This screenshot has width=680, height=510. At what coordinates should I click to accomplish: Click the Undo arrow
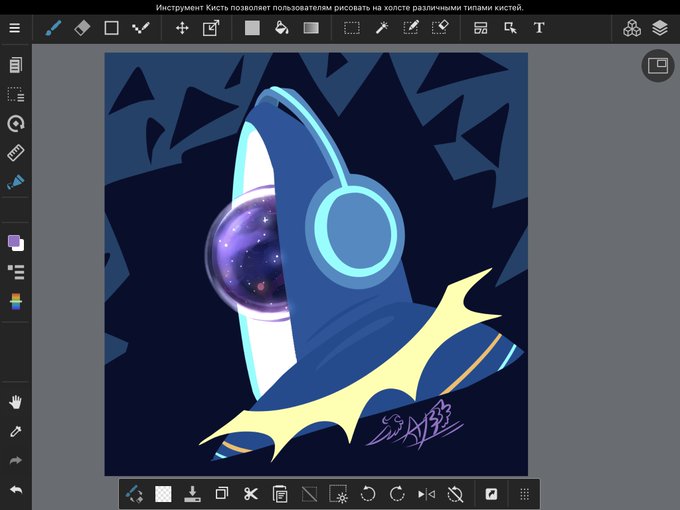point(16,490)
